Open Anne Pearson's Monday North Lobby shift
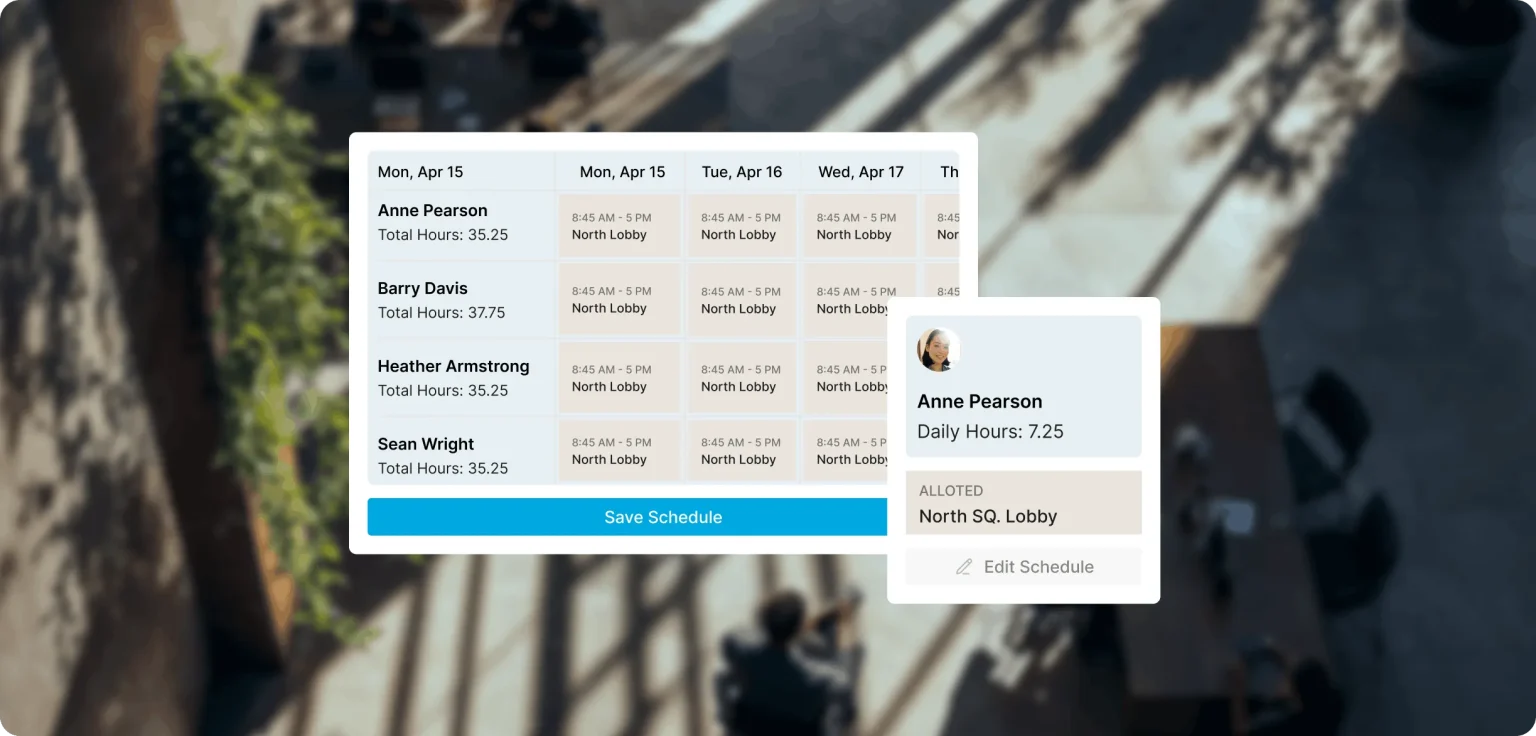Viewport: 1536px width, 736px height. point(619,226)
